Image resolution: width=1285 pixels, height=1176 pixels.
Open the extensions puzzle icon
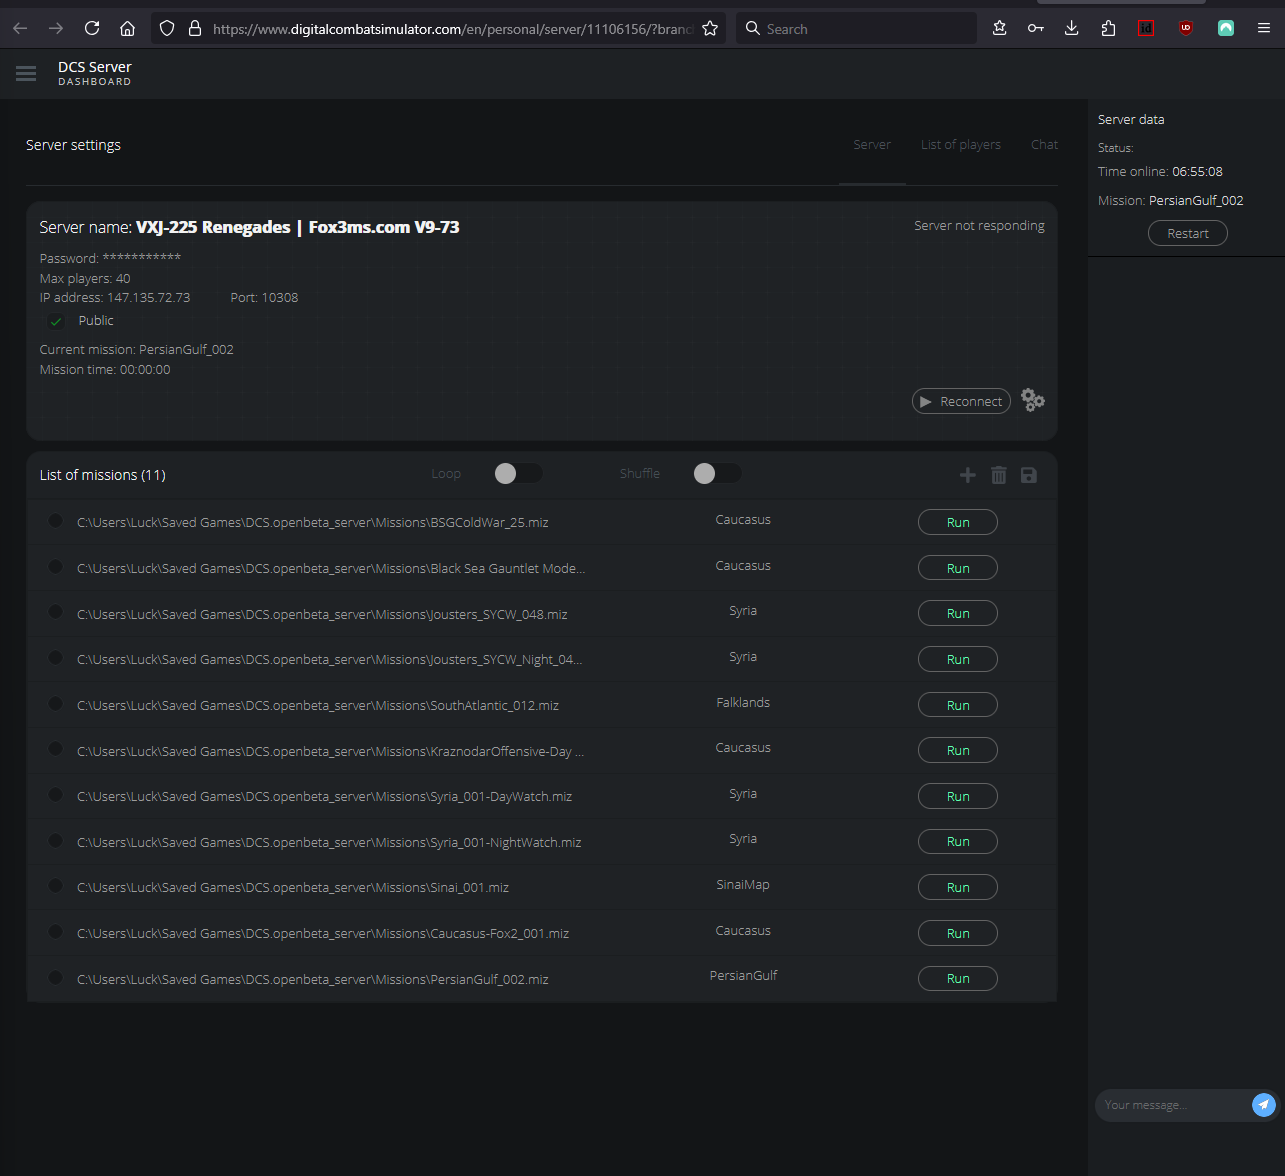(x=1108, y=28)
